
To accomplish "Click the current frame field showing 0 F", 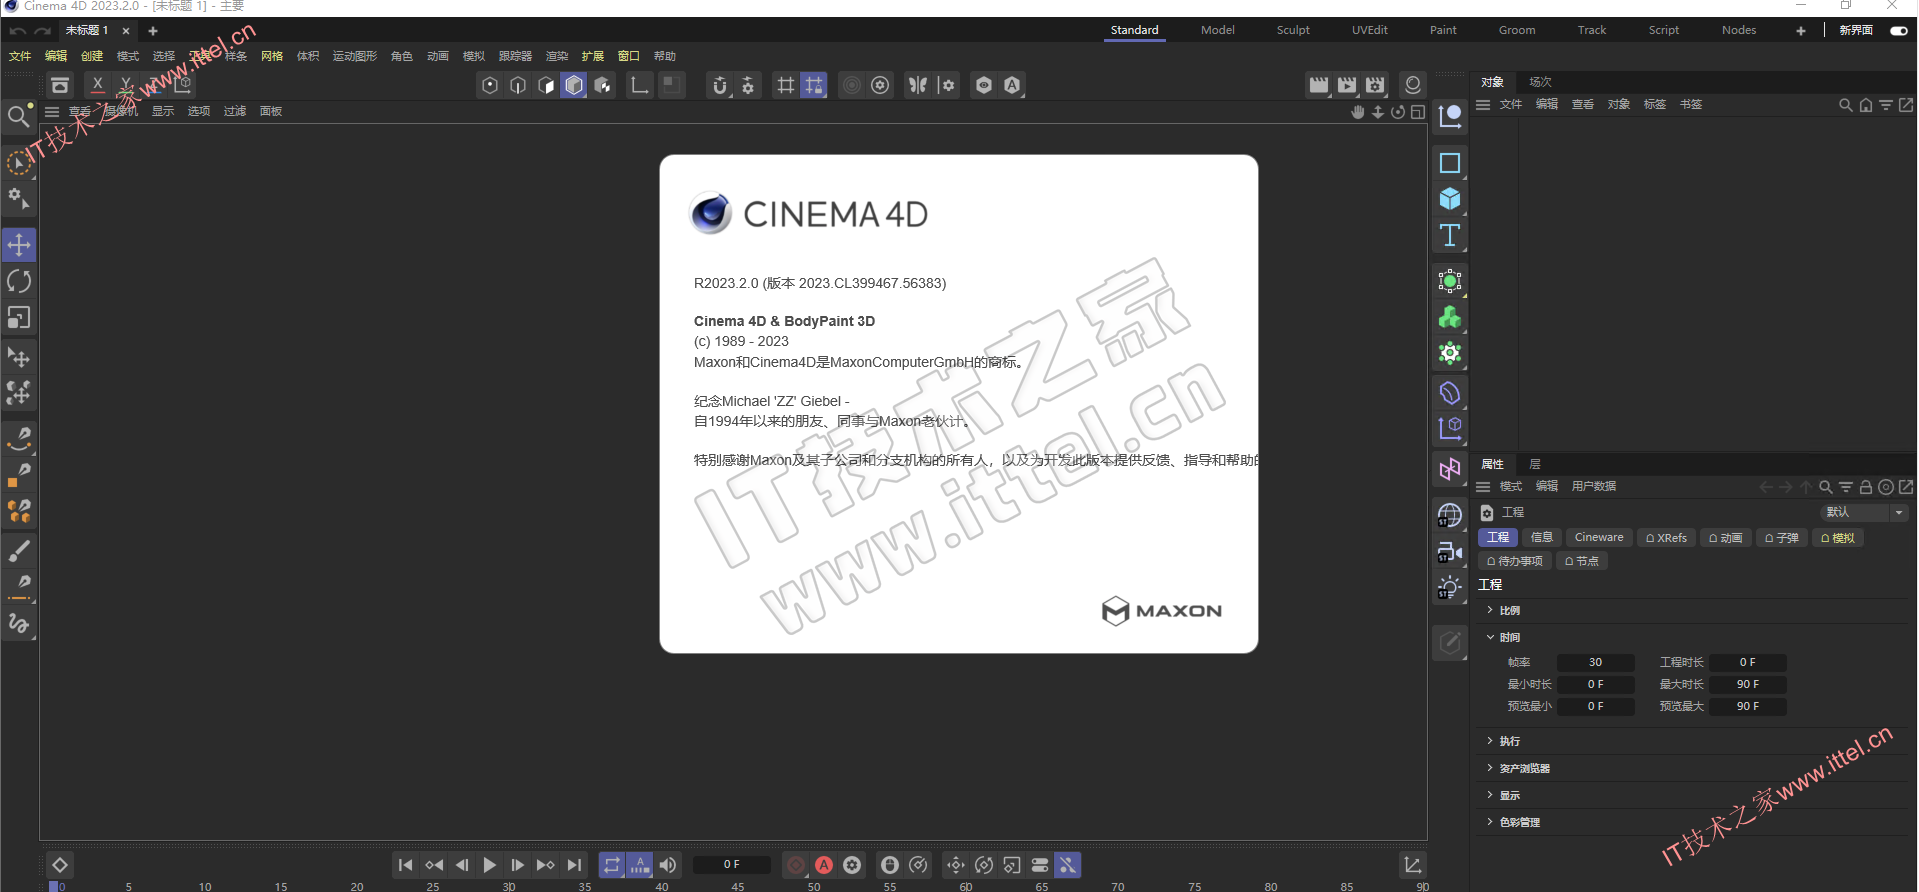I will click(x=731, y=865).
